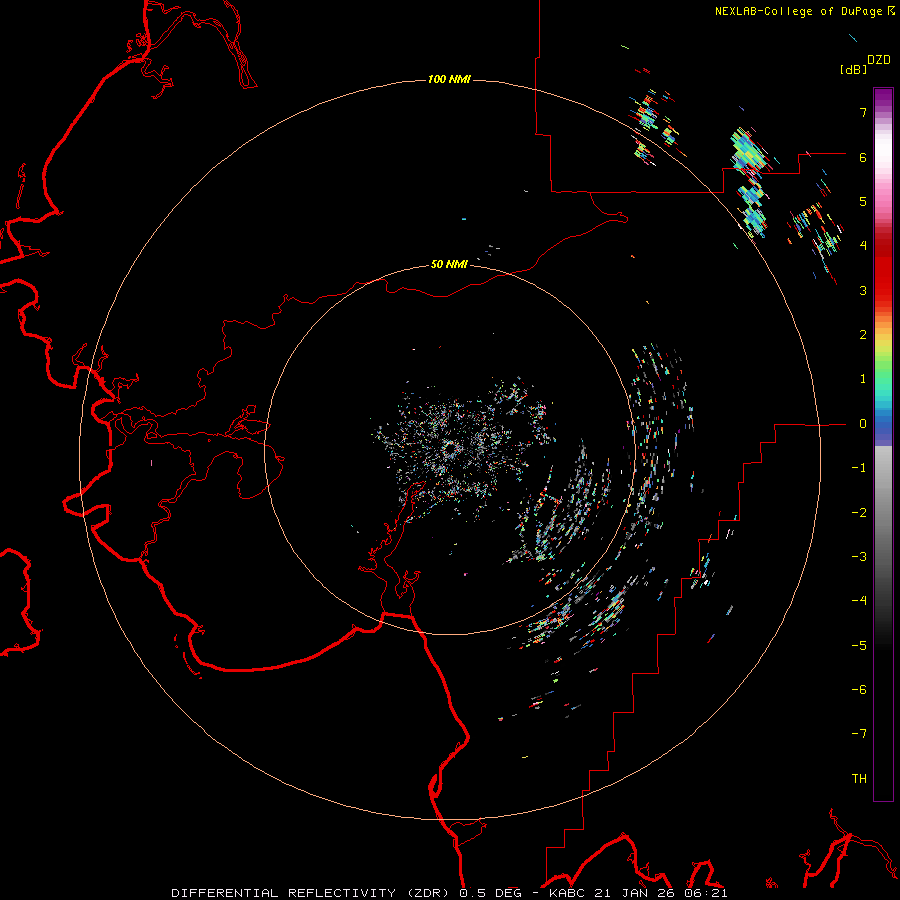
Task: Click the 3 dB scale value
Action: tap(863, 290)
